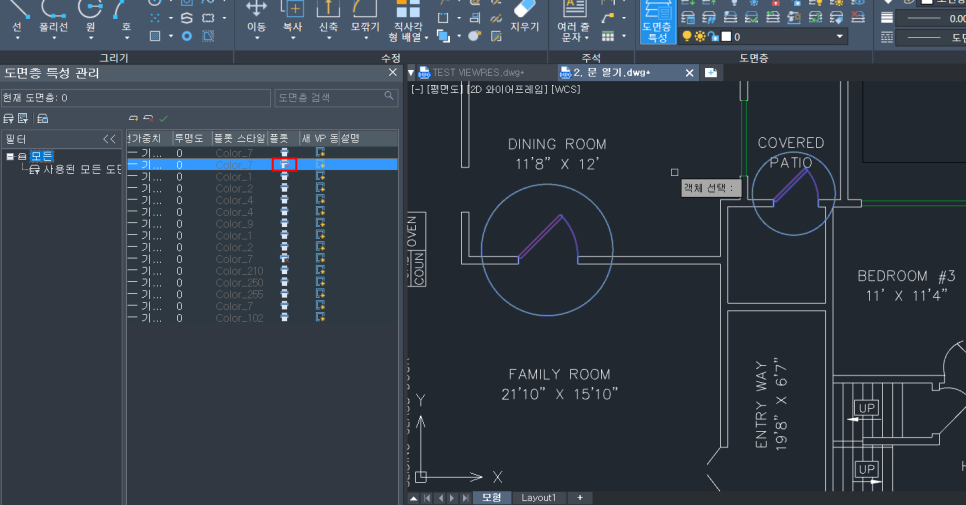
Task: Select the Line (선) draw tool
Action: pos(17,17)
